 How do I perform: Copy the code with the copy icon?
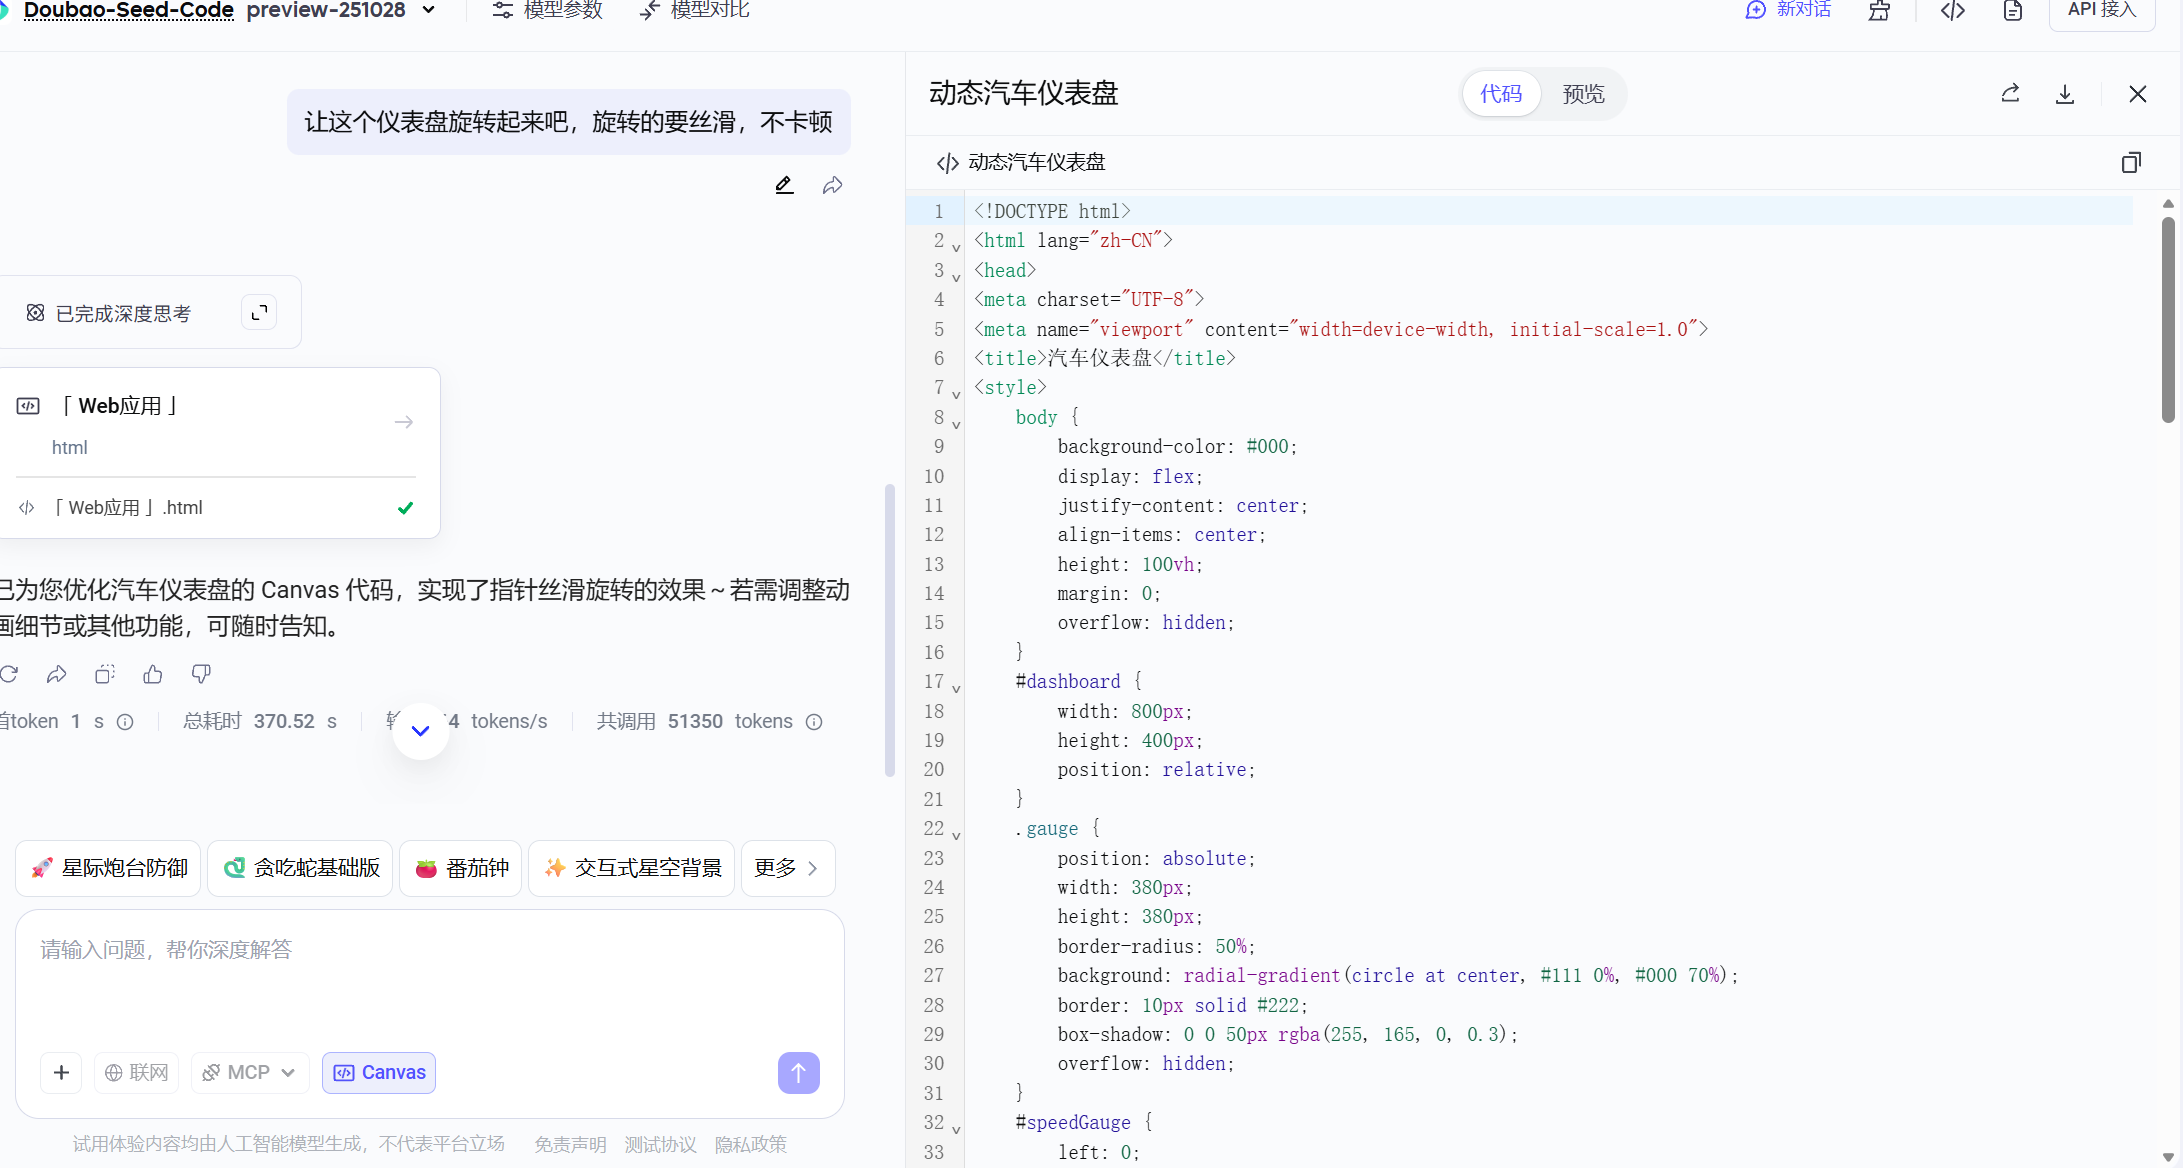pos(2131,162)
